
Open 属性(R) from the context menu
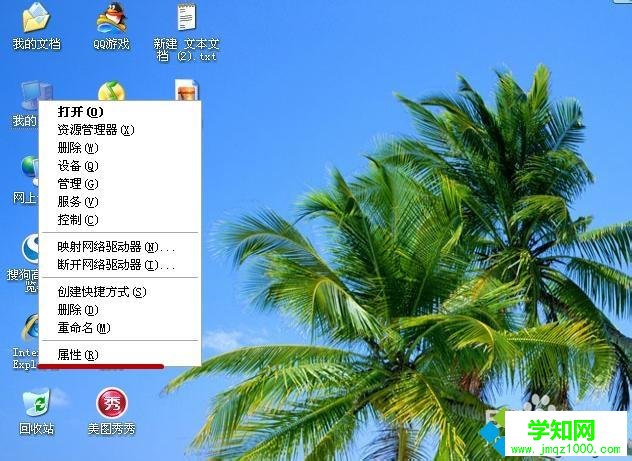coord(120,355)
